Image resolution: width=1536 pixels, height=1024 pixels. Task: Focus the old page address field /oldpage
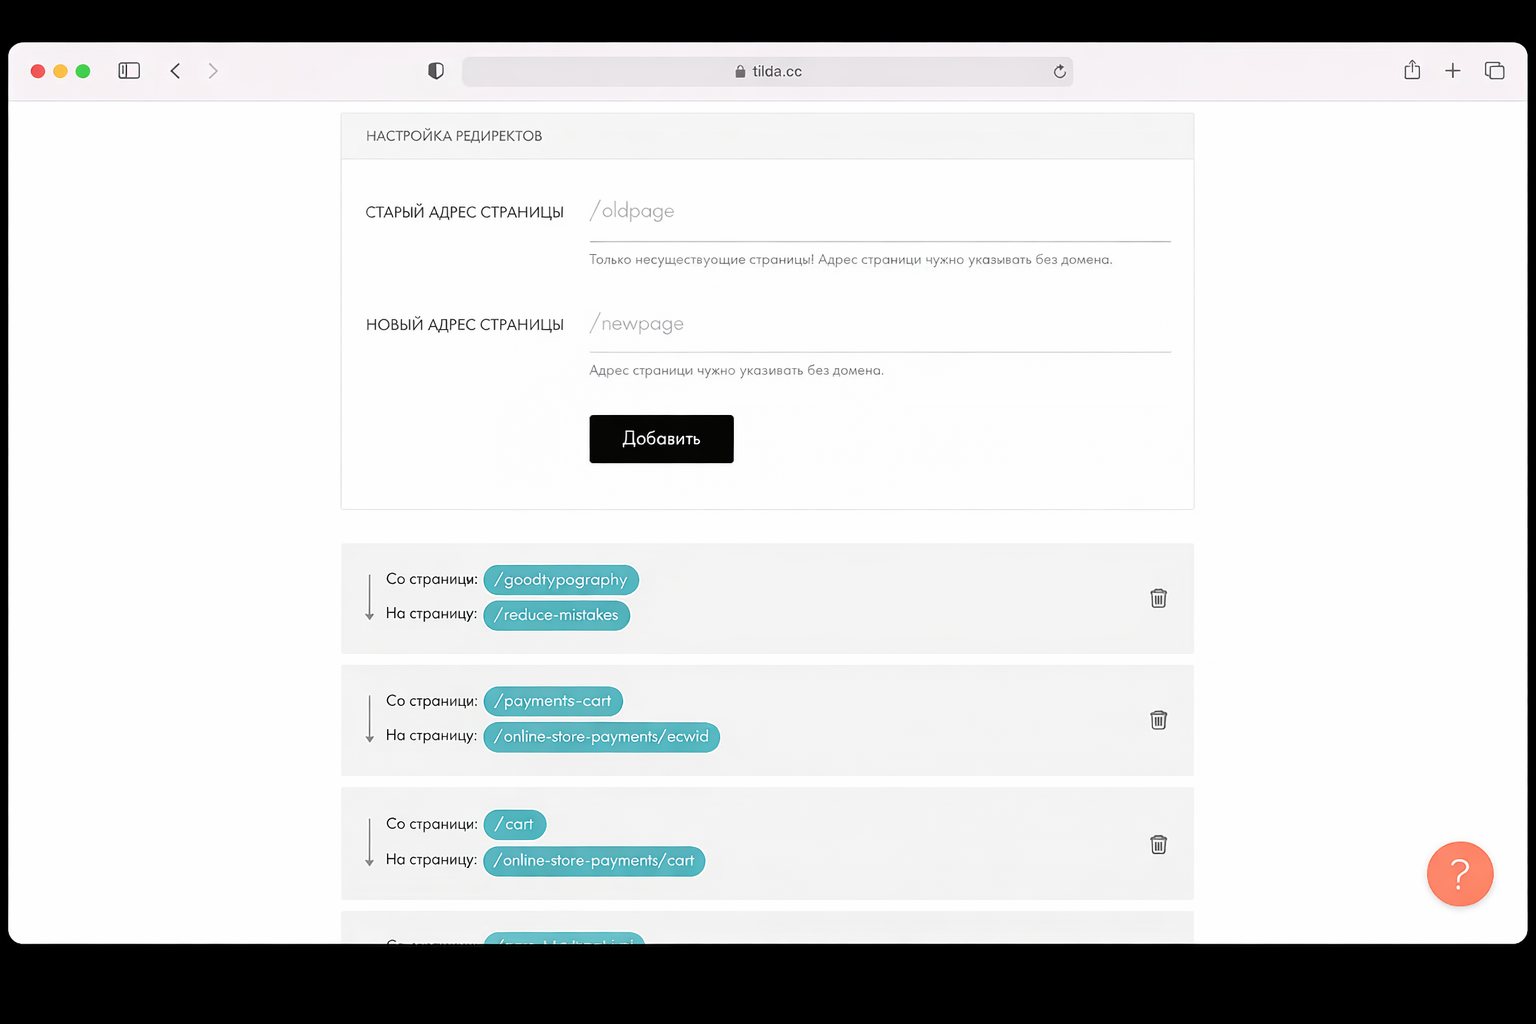coord(880,212)
